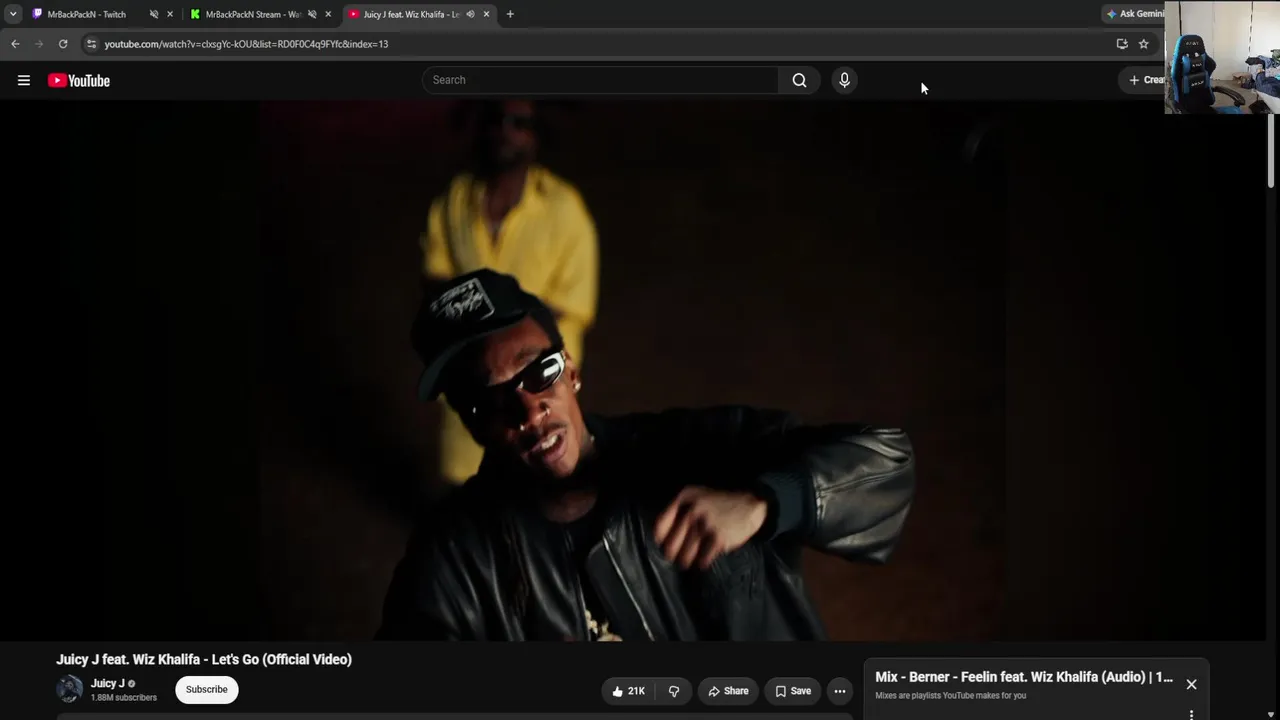Expand the tab search dropdown
Image resolution: width=1280 pixels, height=720 pixels.
(13, 14)
